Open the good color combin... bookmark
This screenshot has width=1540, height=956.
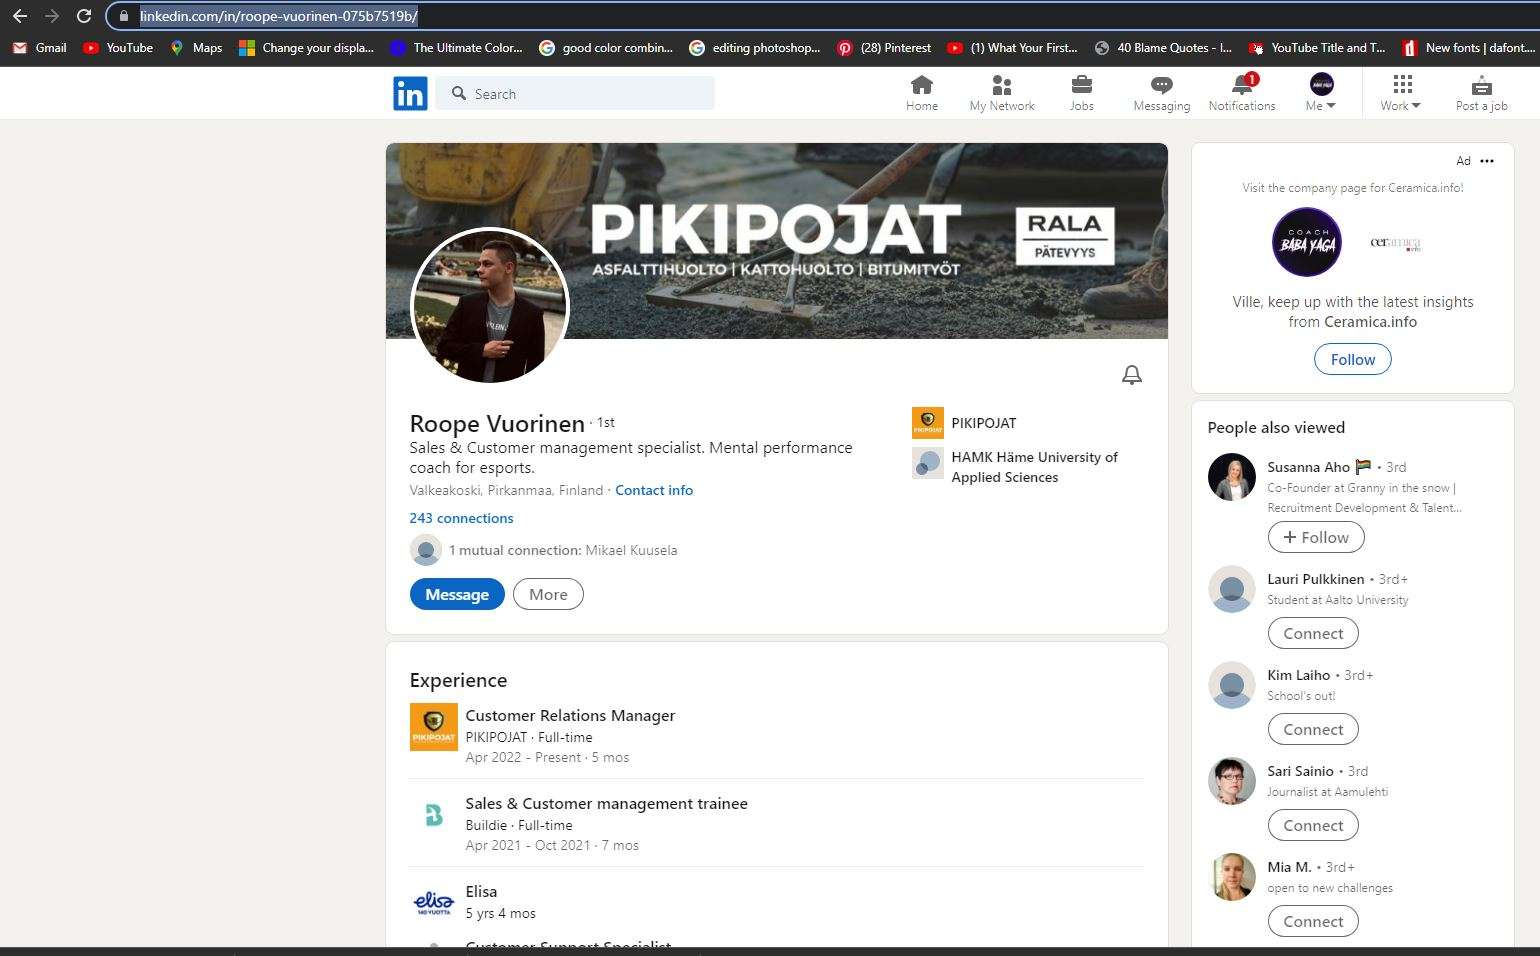coord(605,47)
